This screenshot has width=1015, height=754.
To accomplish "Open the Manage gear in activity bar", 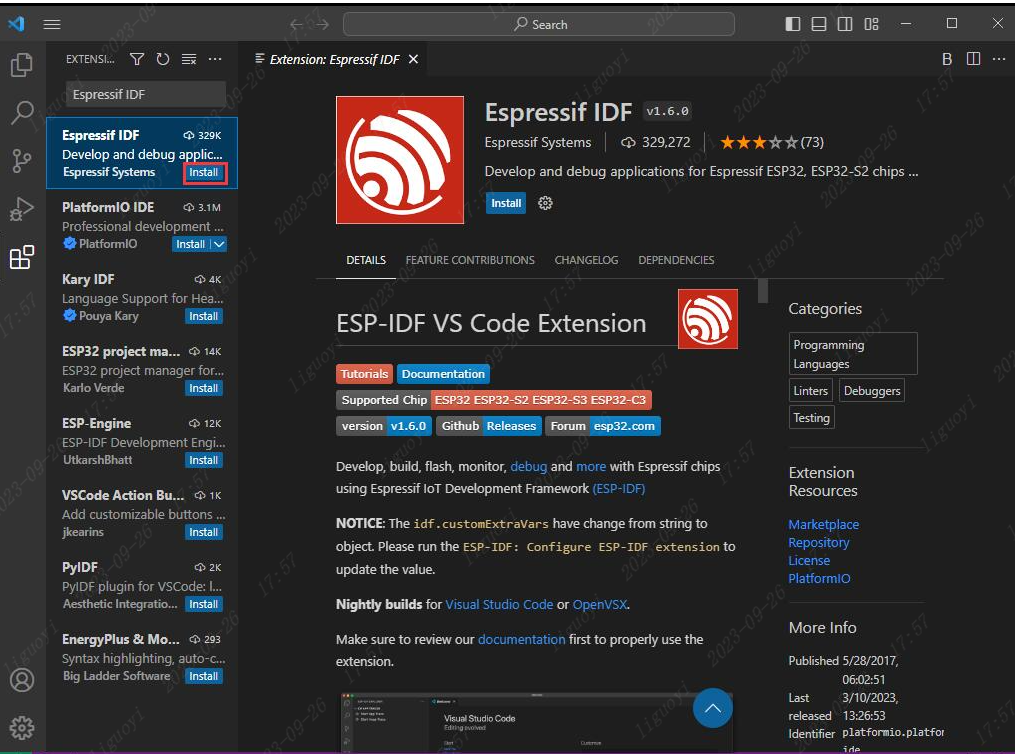I will (x=22, y=727).
